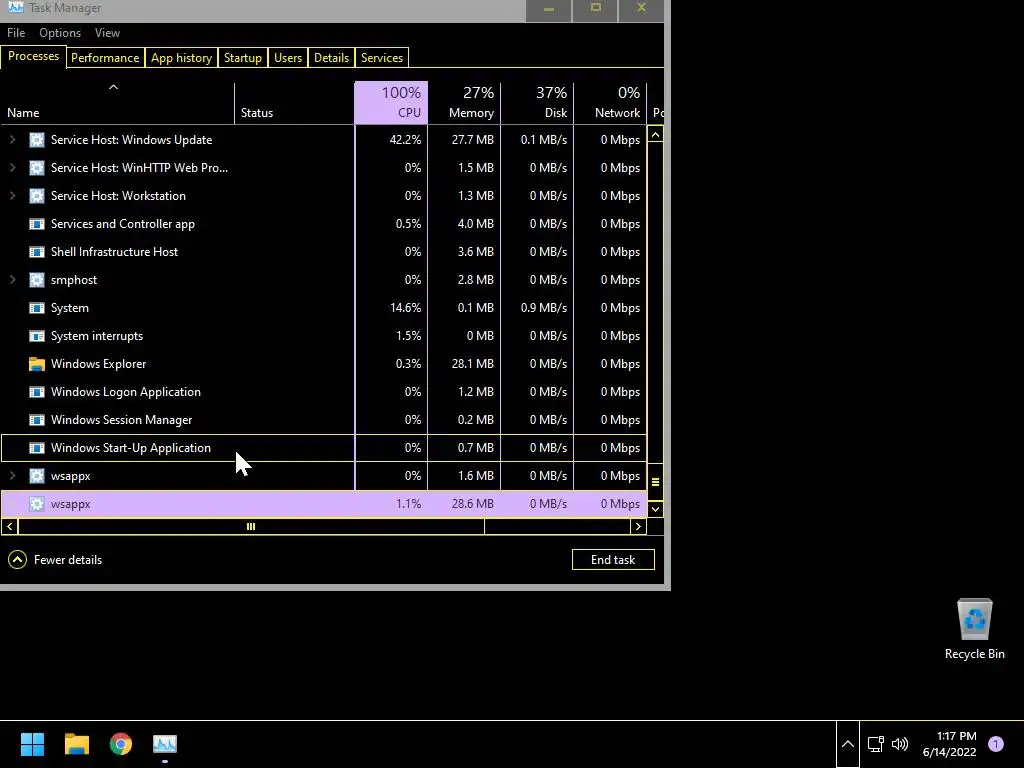Open the notification center badge
1024x768 pixels.
(x=996, y=744)
